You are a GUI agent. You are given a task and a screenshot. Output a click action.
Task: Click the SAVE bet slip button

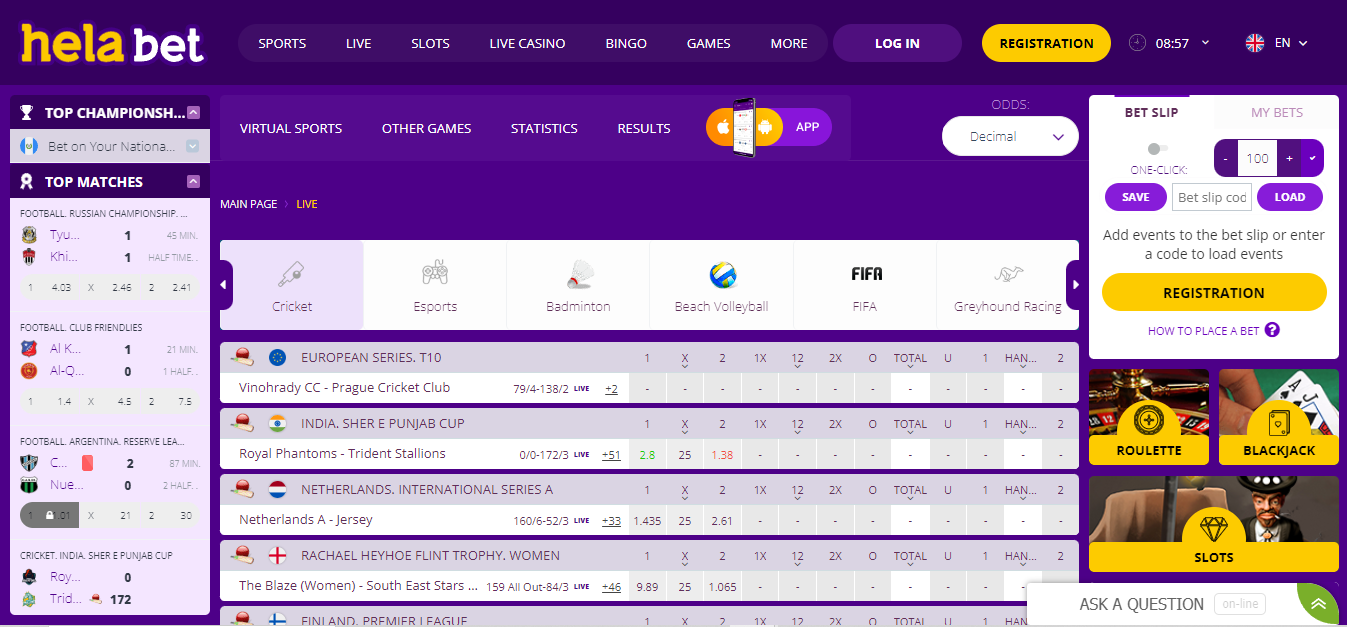pyautogui.click(x=1135, y=197)
